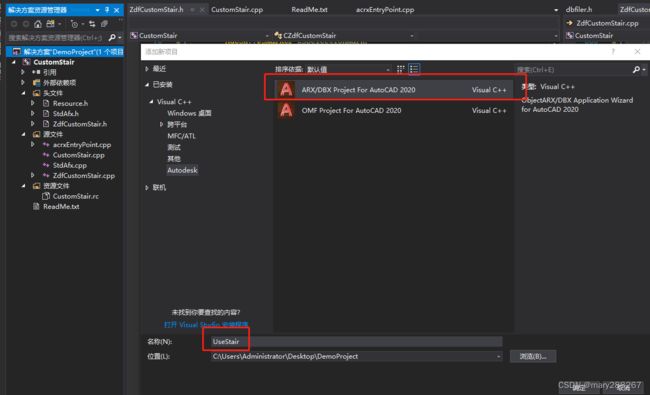Select the CustomStair project node in the tree
Image resolution: width=650 pixels, height=395 pixels.
[54, 62]
